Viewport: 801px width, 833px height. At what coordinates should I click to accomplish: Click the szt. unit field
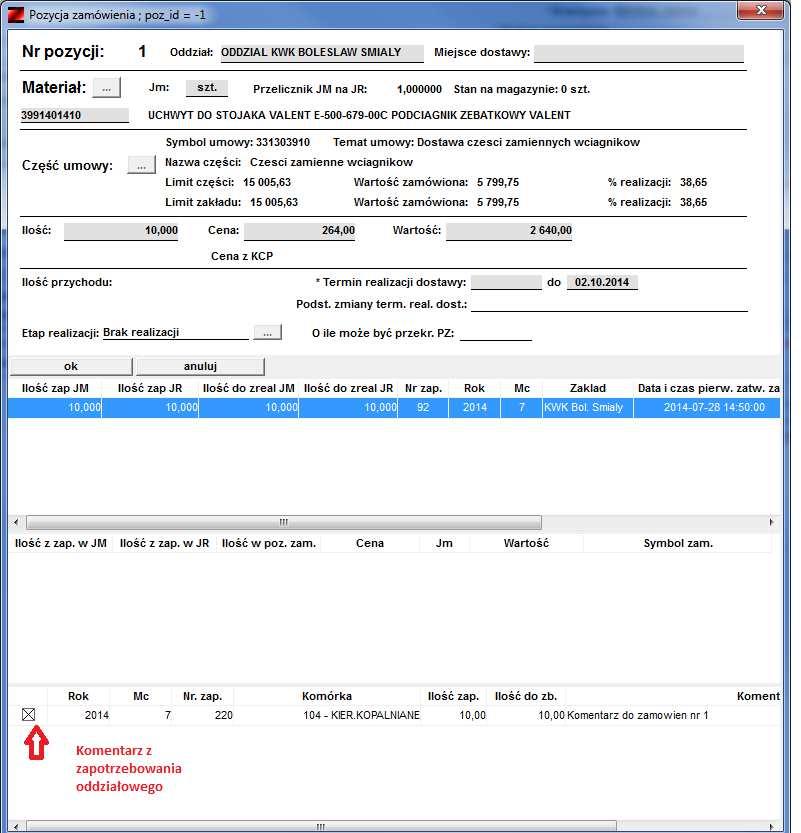(207, 88)
